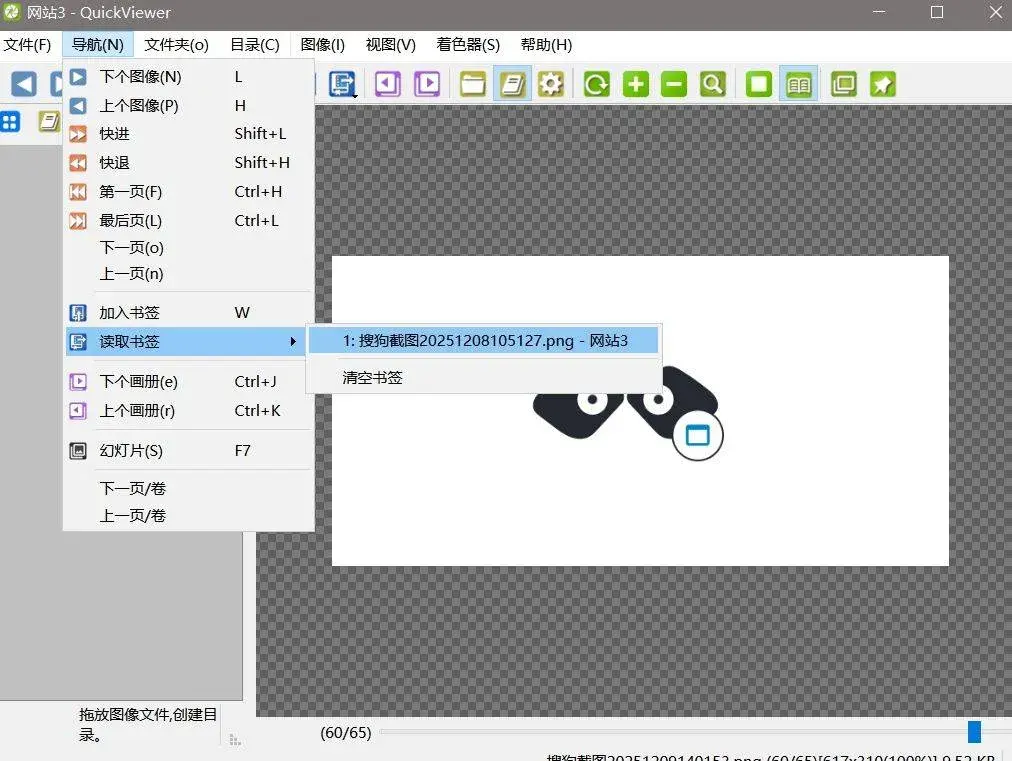1012x761 pixels.
Task: Open the 文件夹(o) menu
Action: [176, 45]
